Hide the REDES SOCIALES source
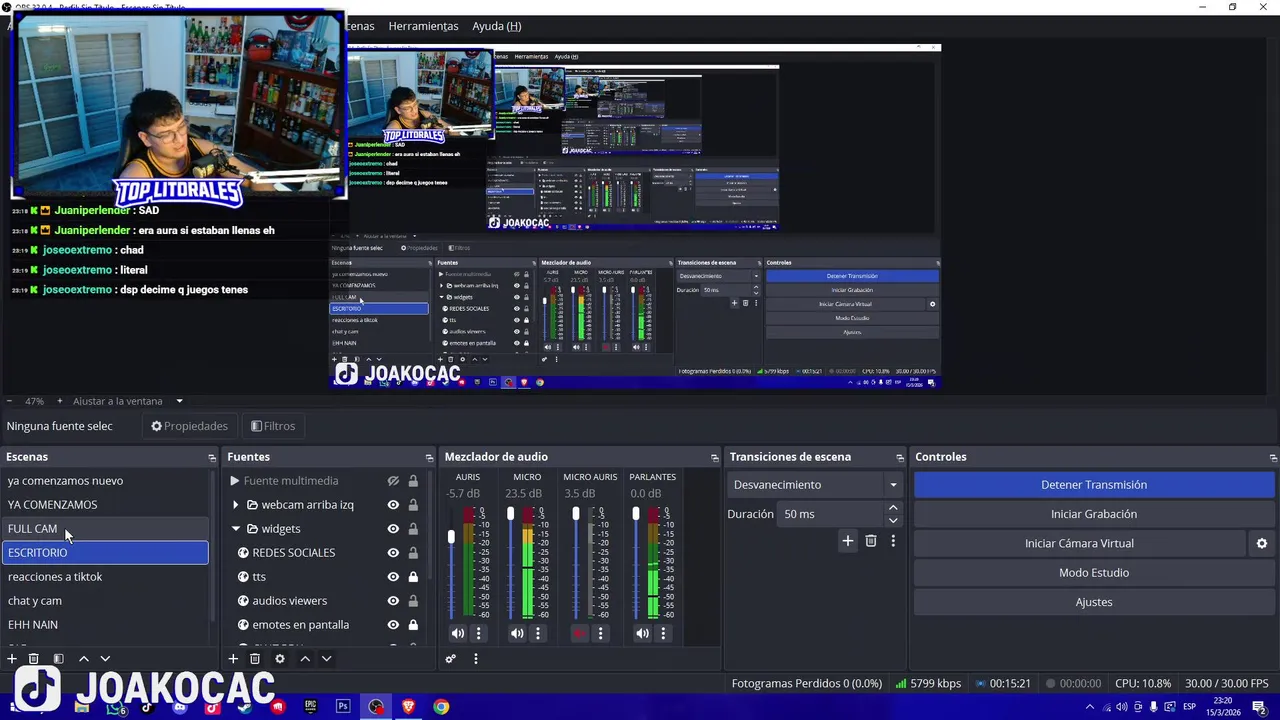This screenshot has height=720, width=1280. tap(394, 553)
